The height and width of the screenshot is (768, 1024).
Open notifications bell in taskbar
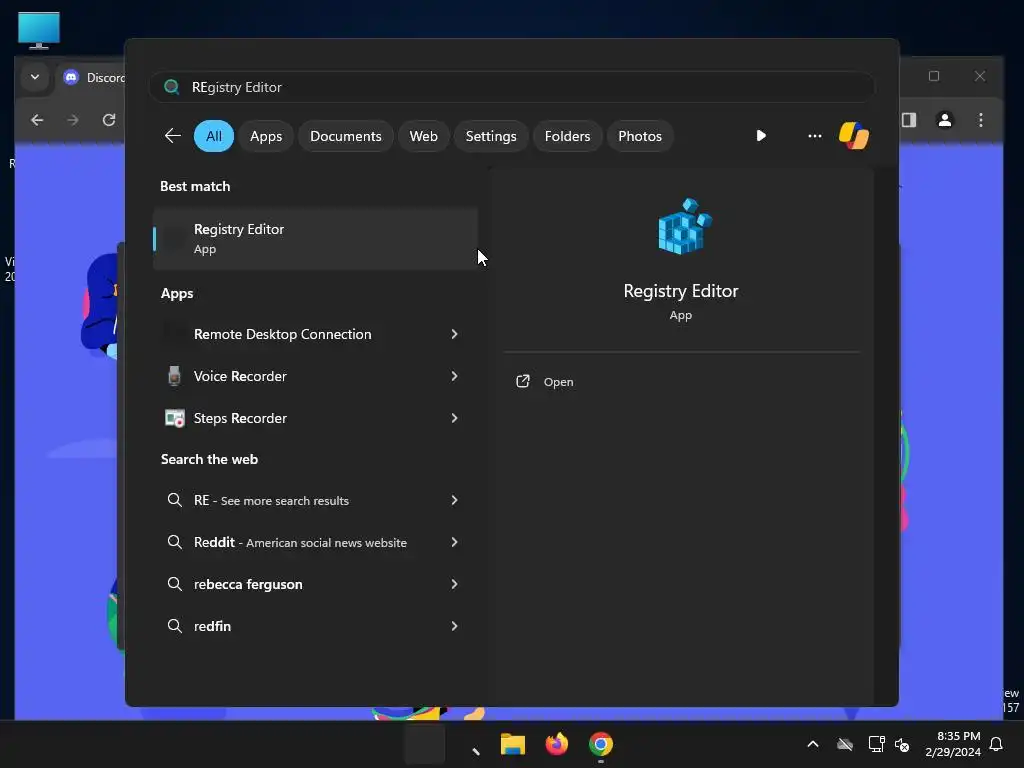tap(997, 744)
